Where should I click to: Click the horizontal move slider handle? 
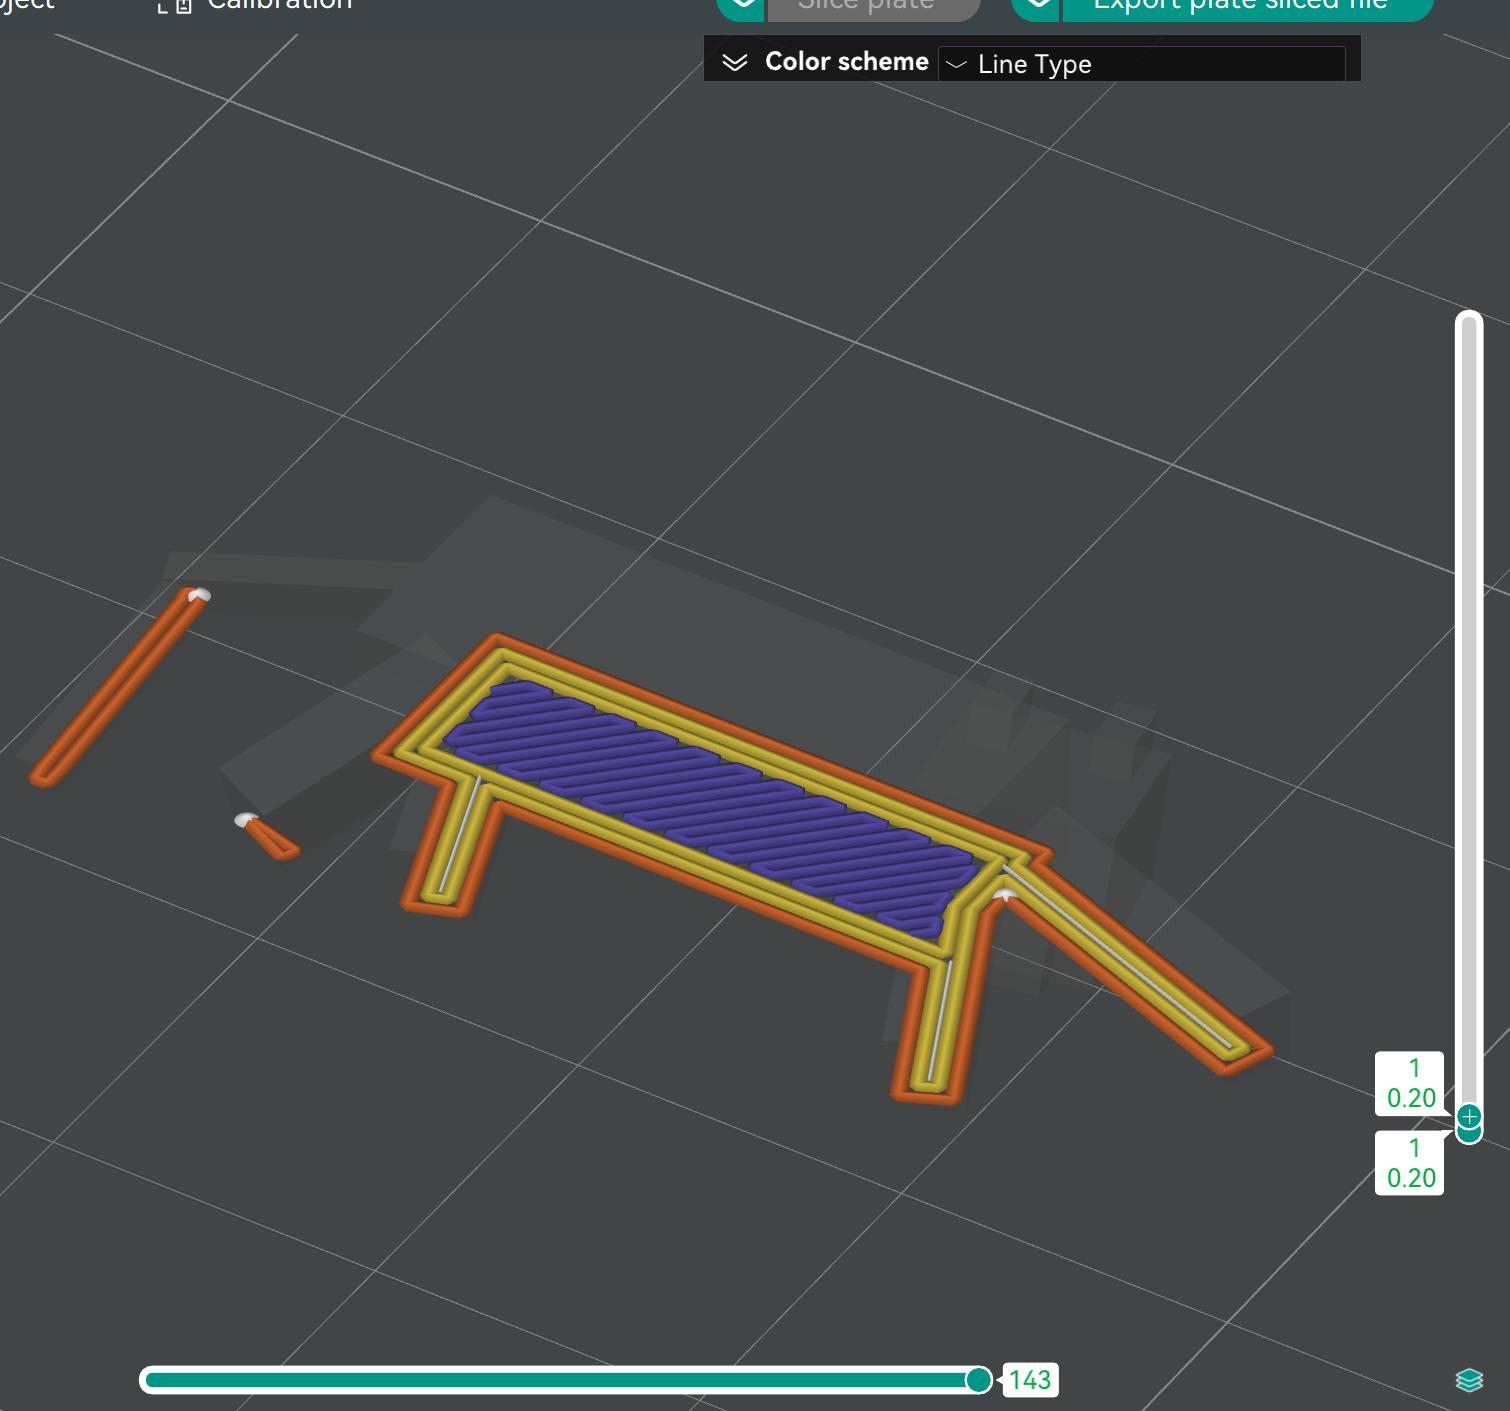[978, 1380]
